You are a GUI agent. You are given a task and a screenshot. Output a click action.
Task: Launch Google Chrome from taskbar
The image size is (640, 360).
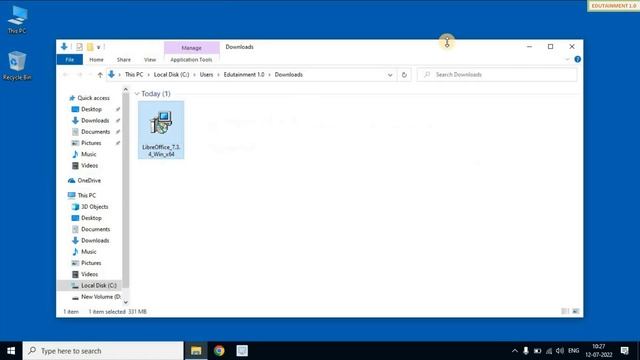(219, 351)
